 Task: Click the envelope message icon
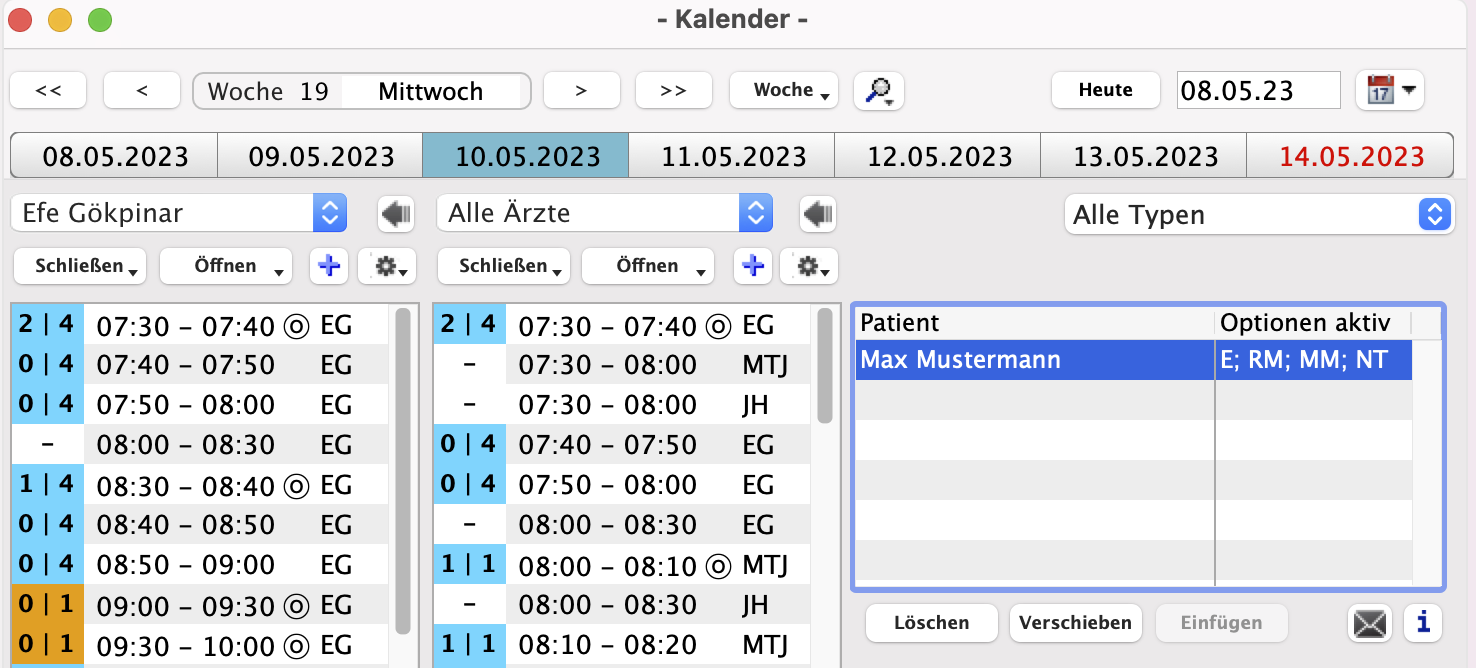pyautogui.click(x=1371, y=623)
